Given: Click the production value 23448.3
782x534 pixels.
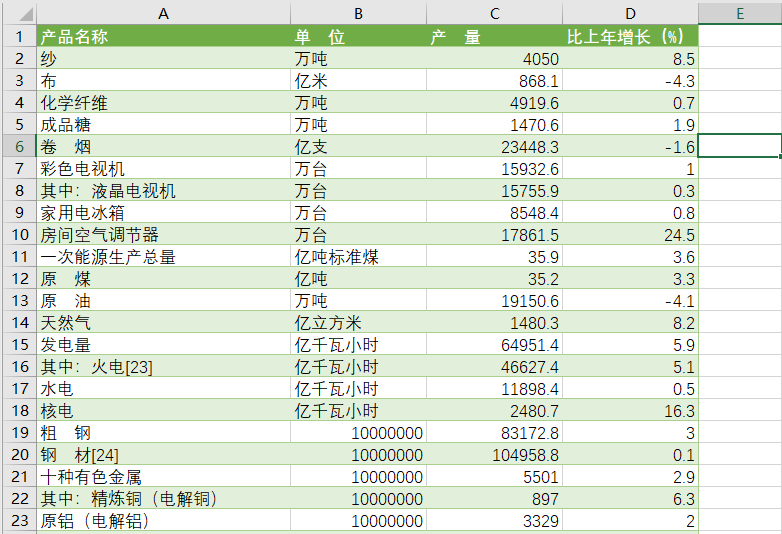Looking at the screenshot, I should pyautogui.click(x=495, y=147).
